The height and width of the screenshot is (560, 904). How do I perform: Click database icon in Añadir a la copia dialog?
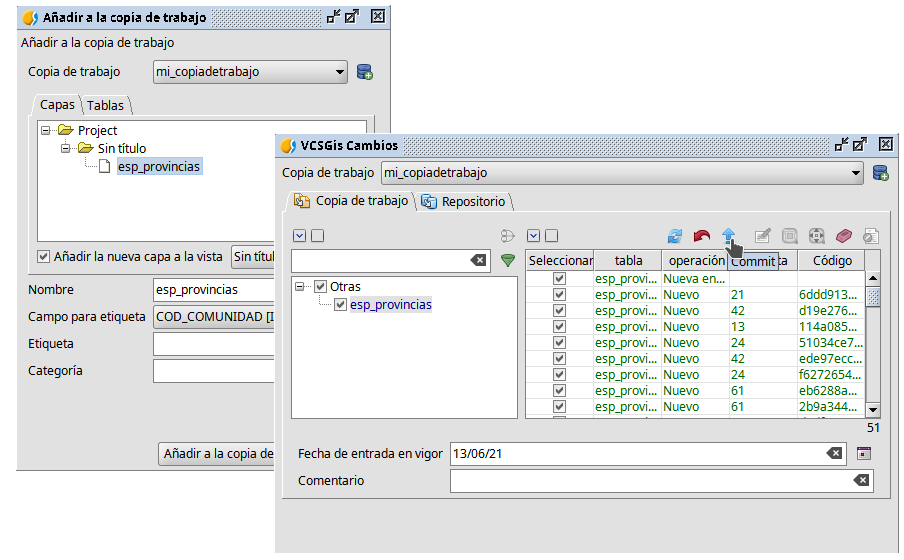[x=365, y=72]
